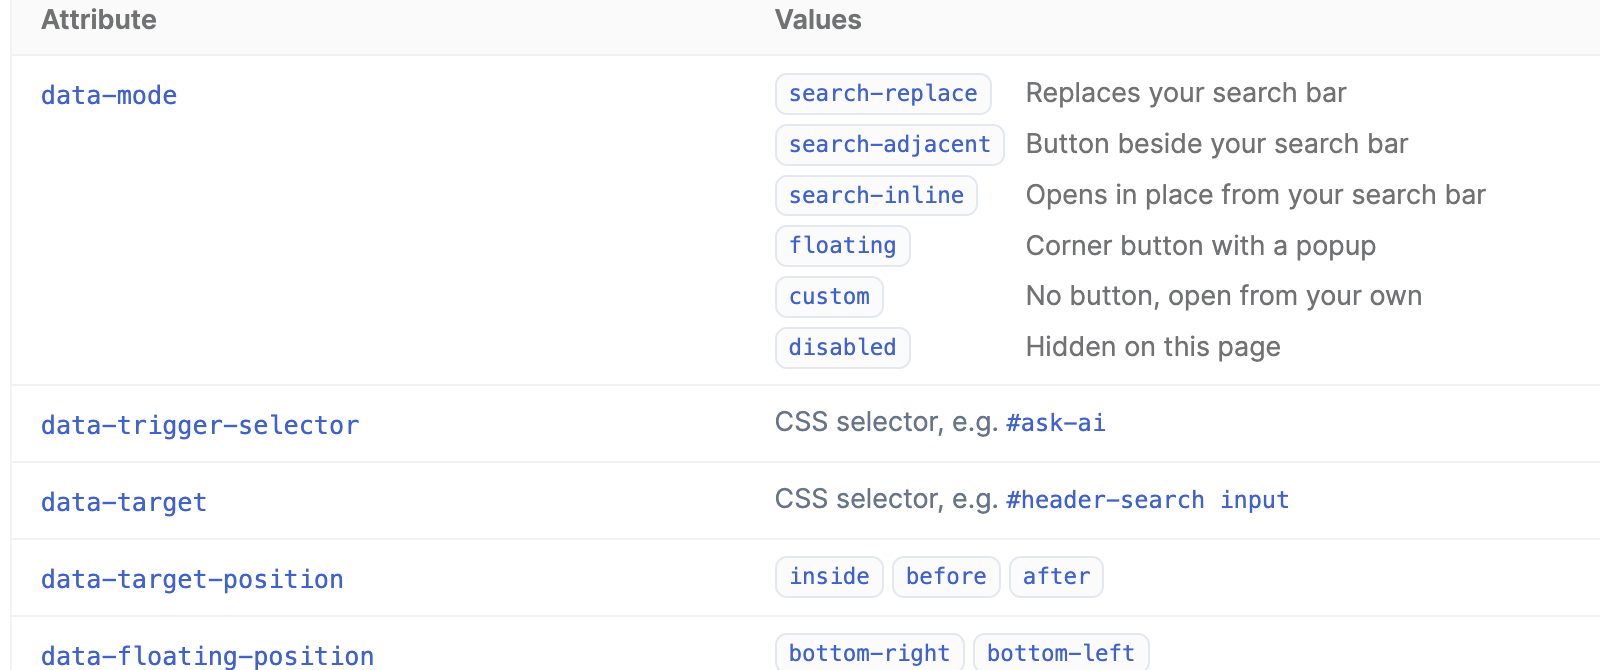
Task: Click the #ask-ai example code
Action: (1056, 423)
